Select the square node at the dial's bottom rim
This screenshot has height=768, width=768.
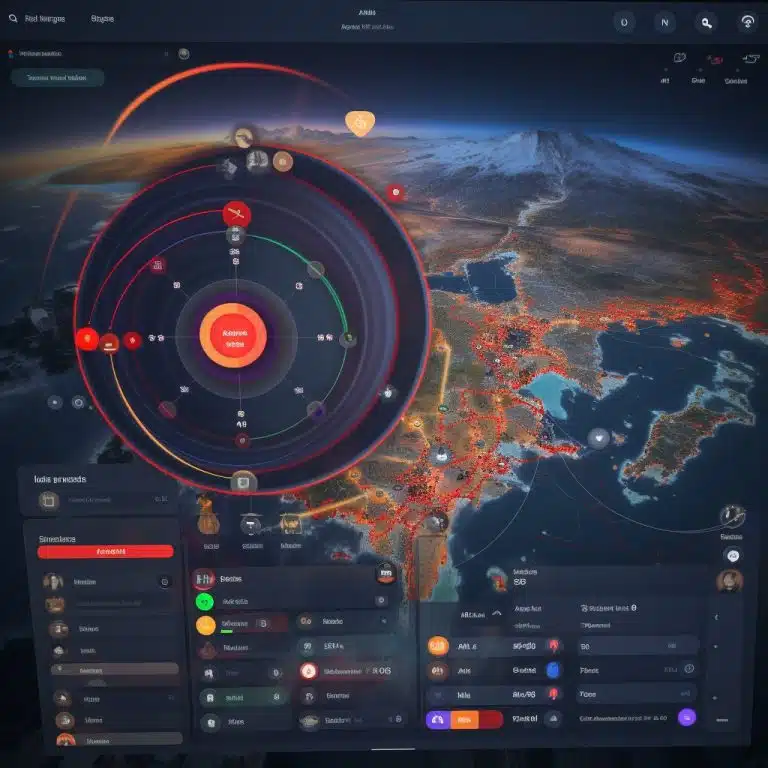point(243,482)
